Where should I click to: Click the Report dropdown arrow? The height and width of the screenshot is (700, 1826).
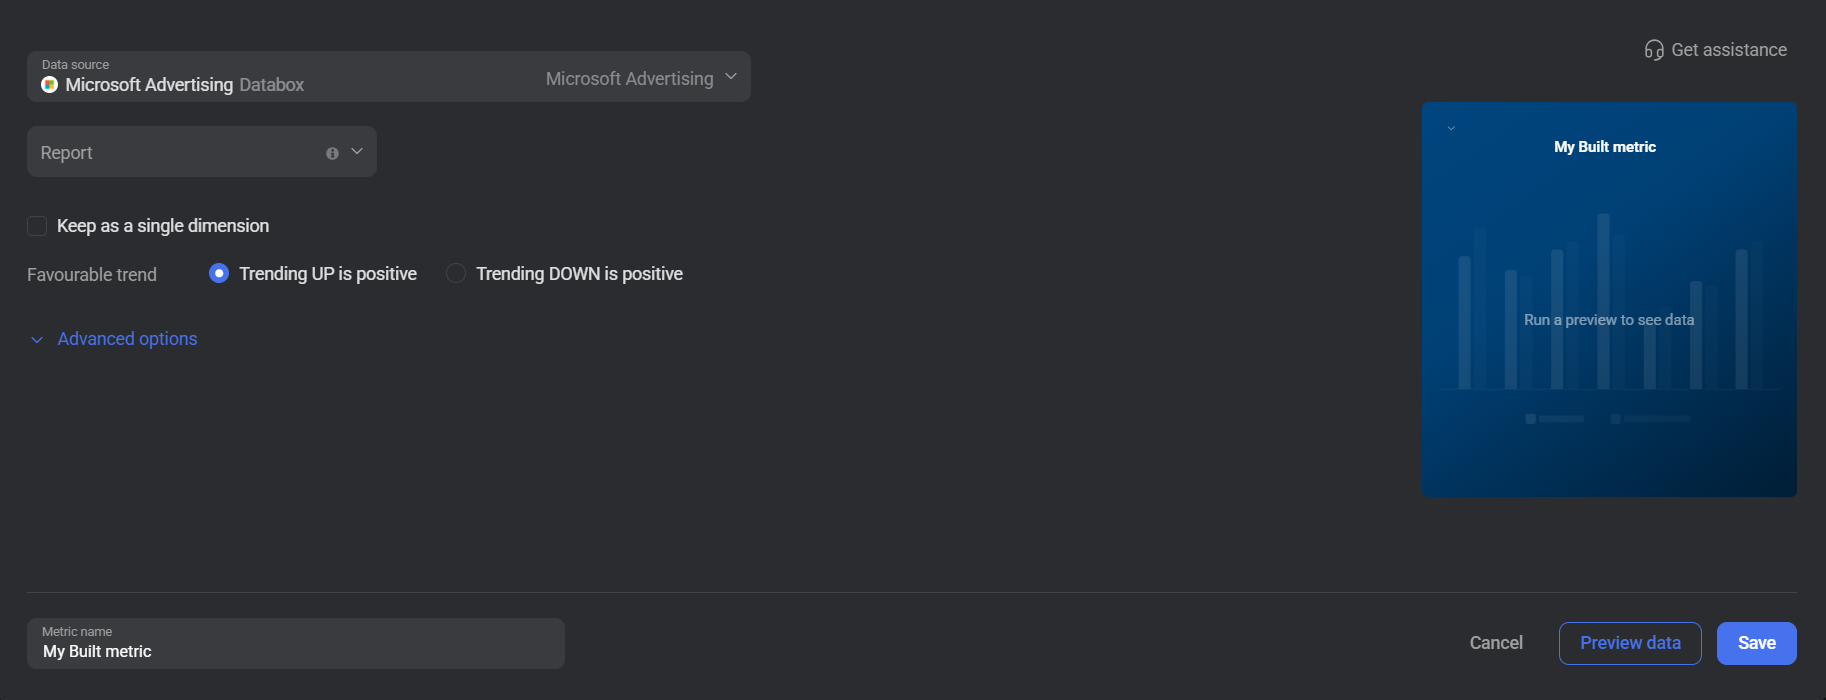(x=357, y=152)
